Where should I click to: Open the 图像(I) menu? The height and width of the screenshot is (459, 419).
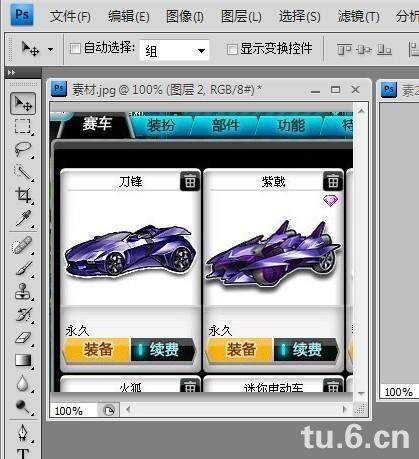[x=185, y=16]
